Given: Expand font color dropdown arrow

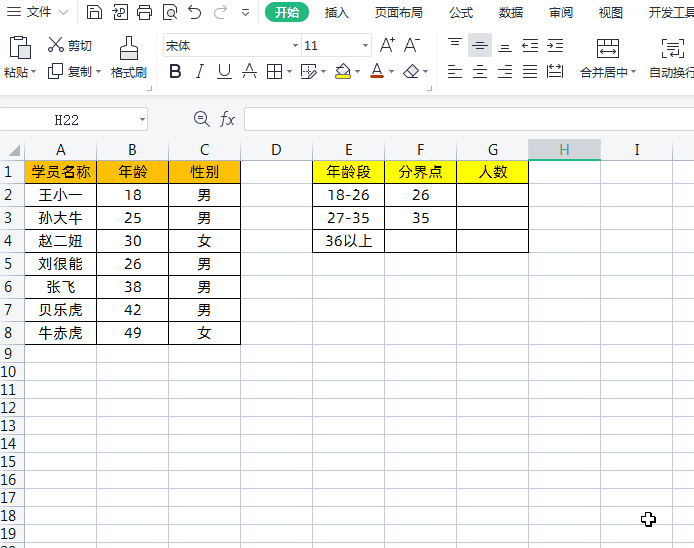Looking at the screenshot, I should coord(391,72).
